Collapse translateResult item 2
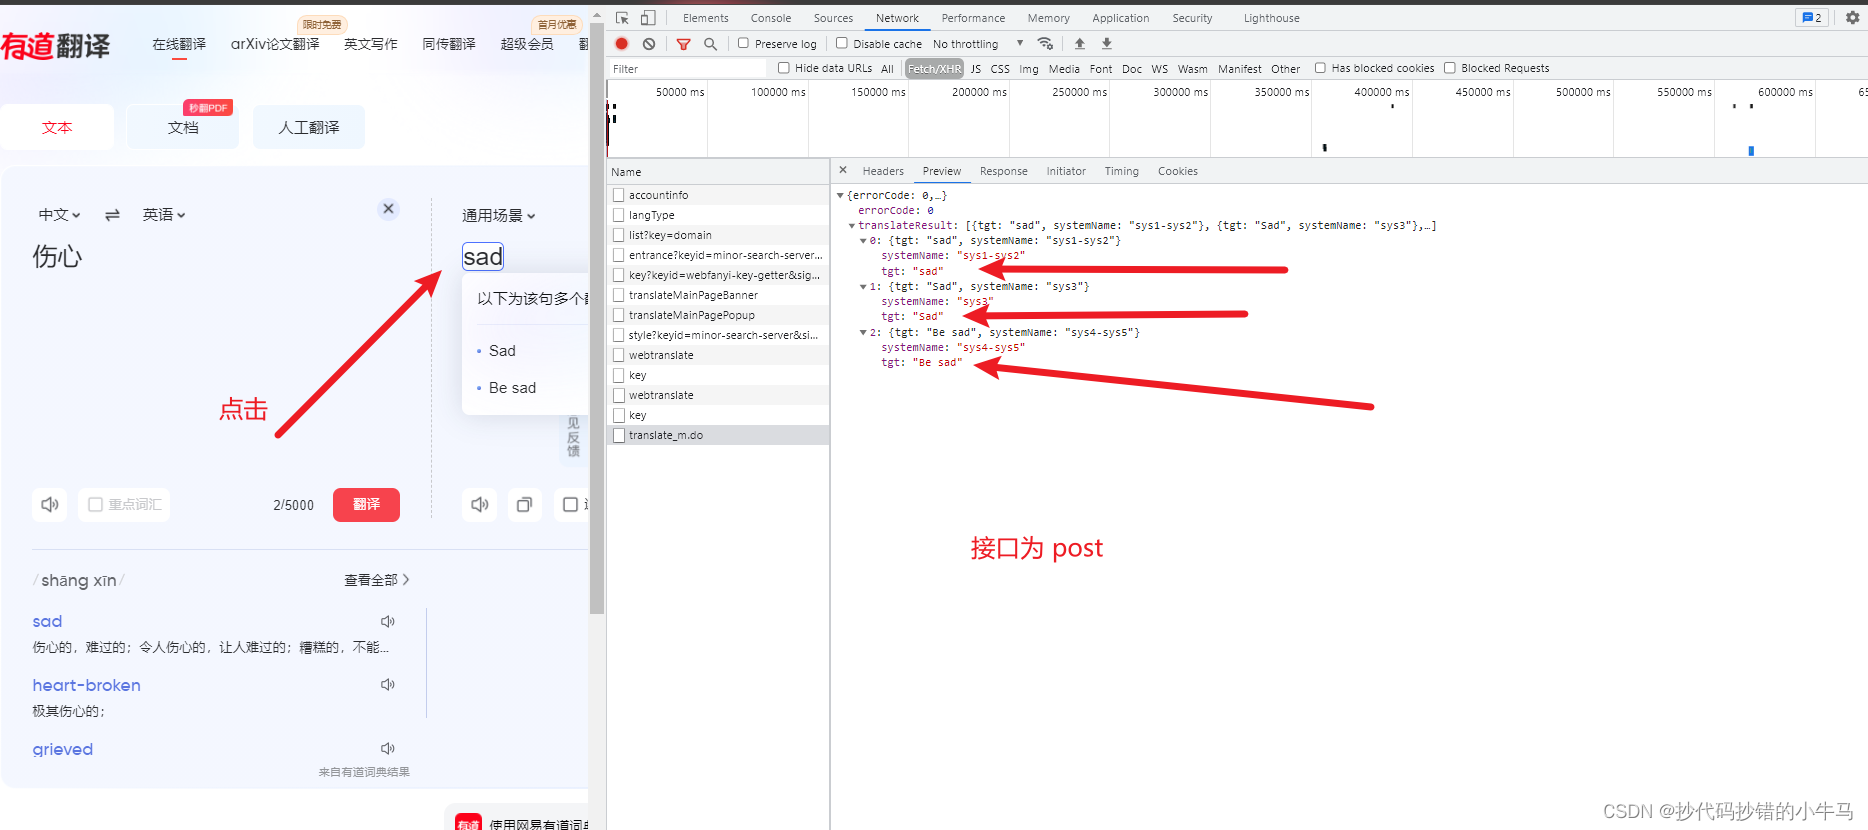 [x=863, y=333]
